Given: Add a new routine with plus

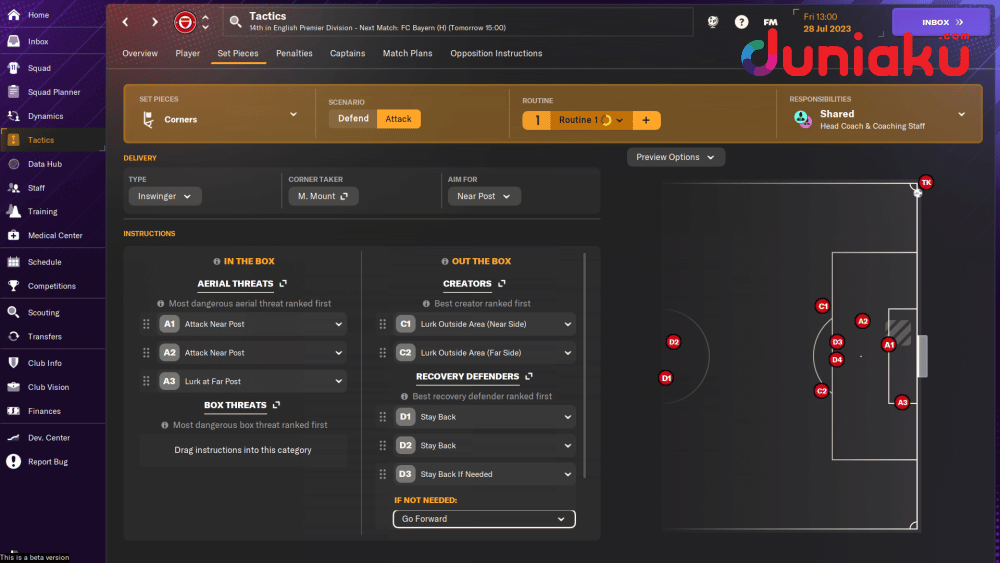Looking at the screenshot, I should point(646,120).
